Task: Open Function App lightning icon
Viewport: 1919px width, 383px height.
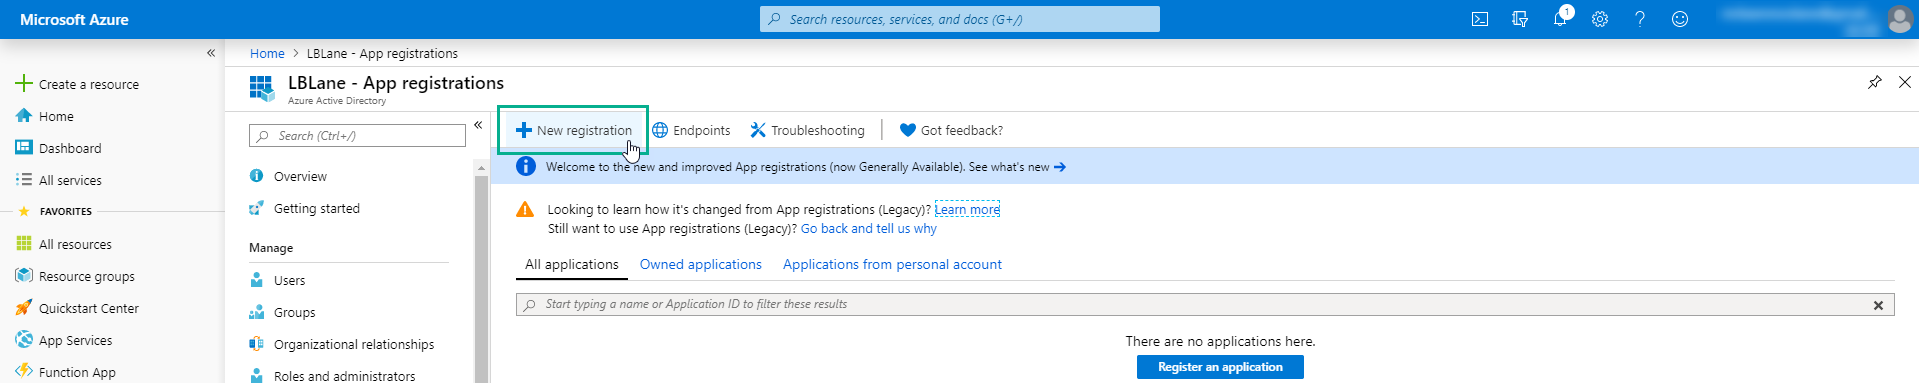Action: [x=24, y=371]
